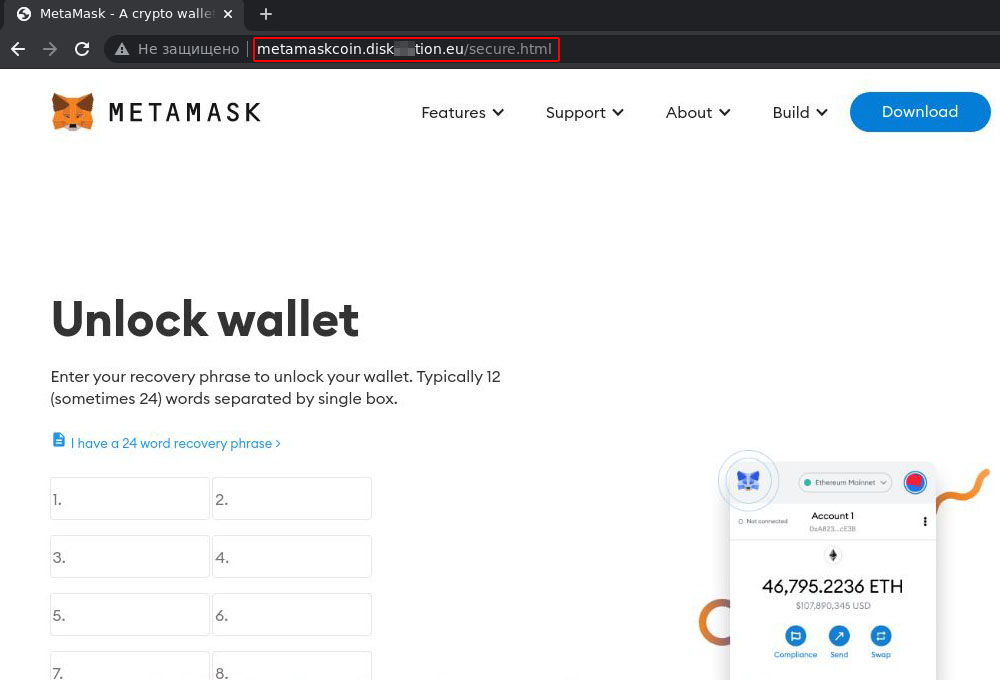Click the document icon beside the 24 word link
The image size is (1000, 680).
pos(59,440)
